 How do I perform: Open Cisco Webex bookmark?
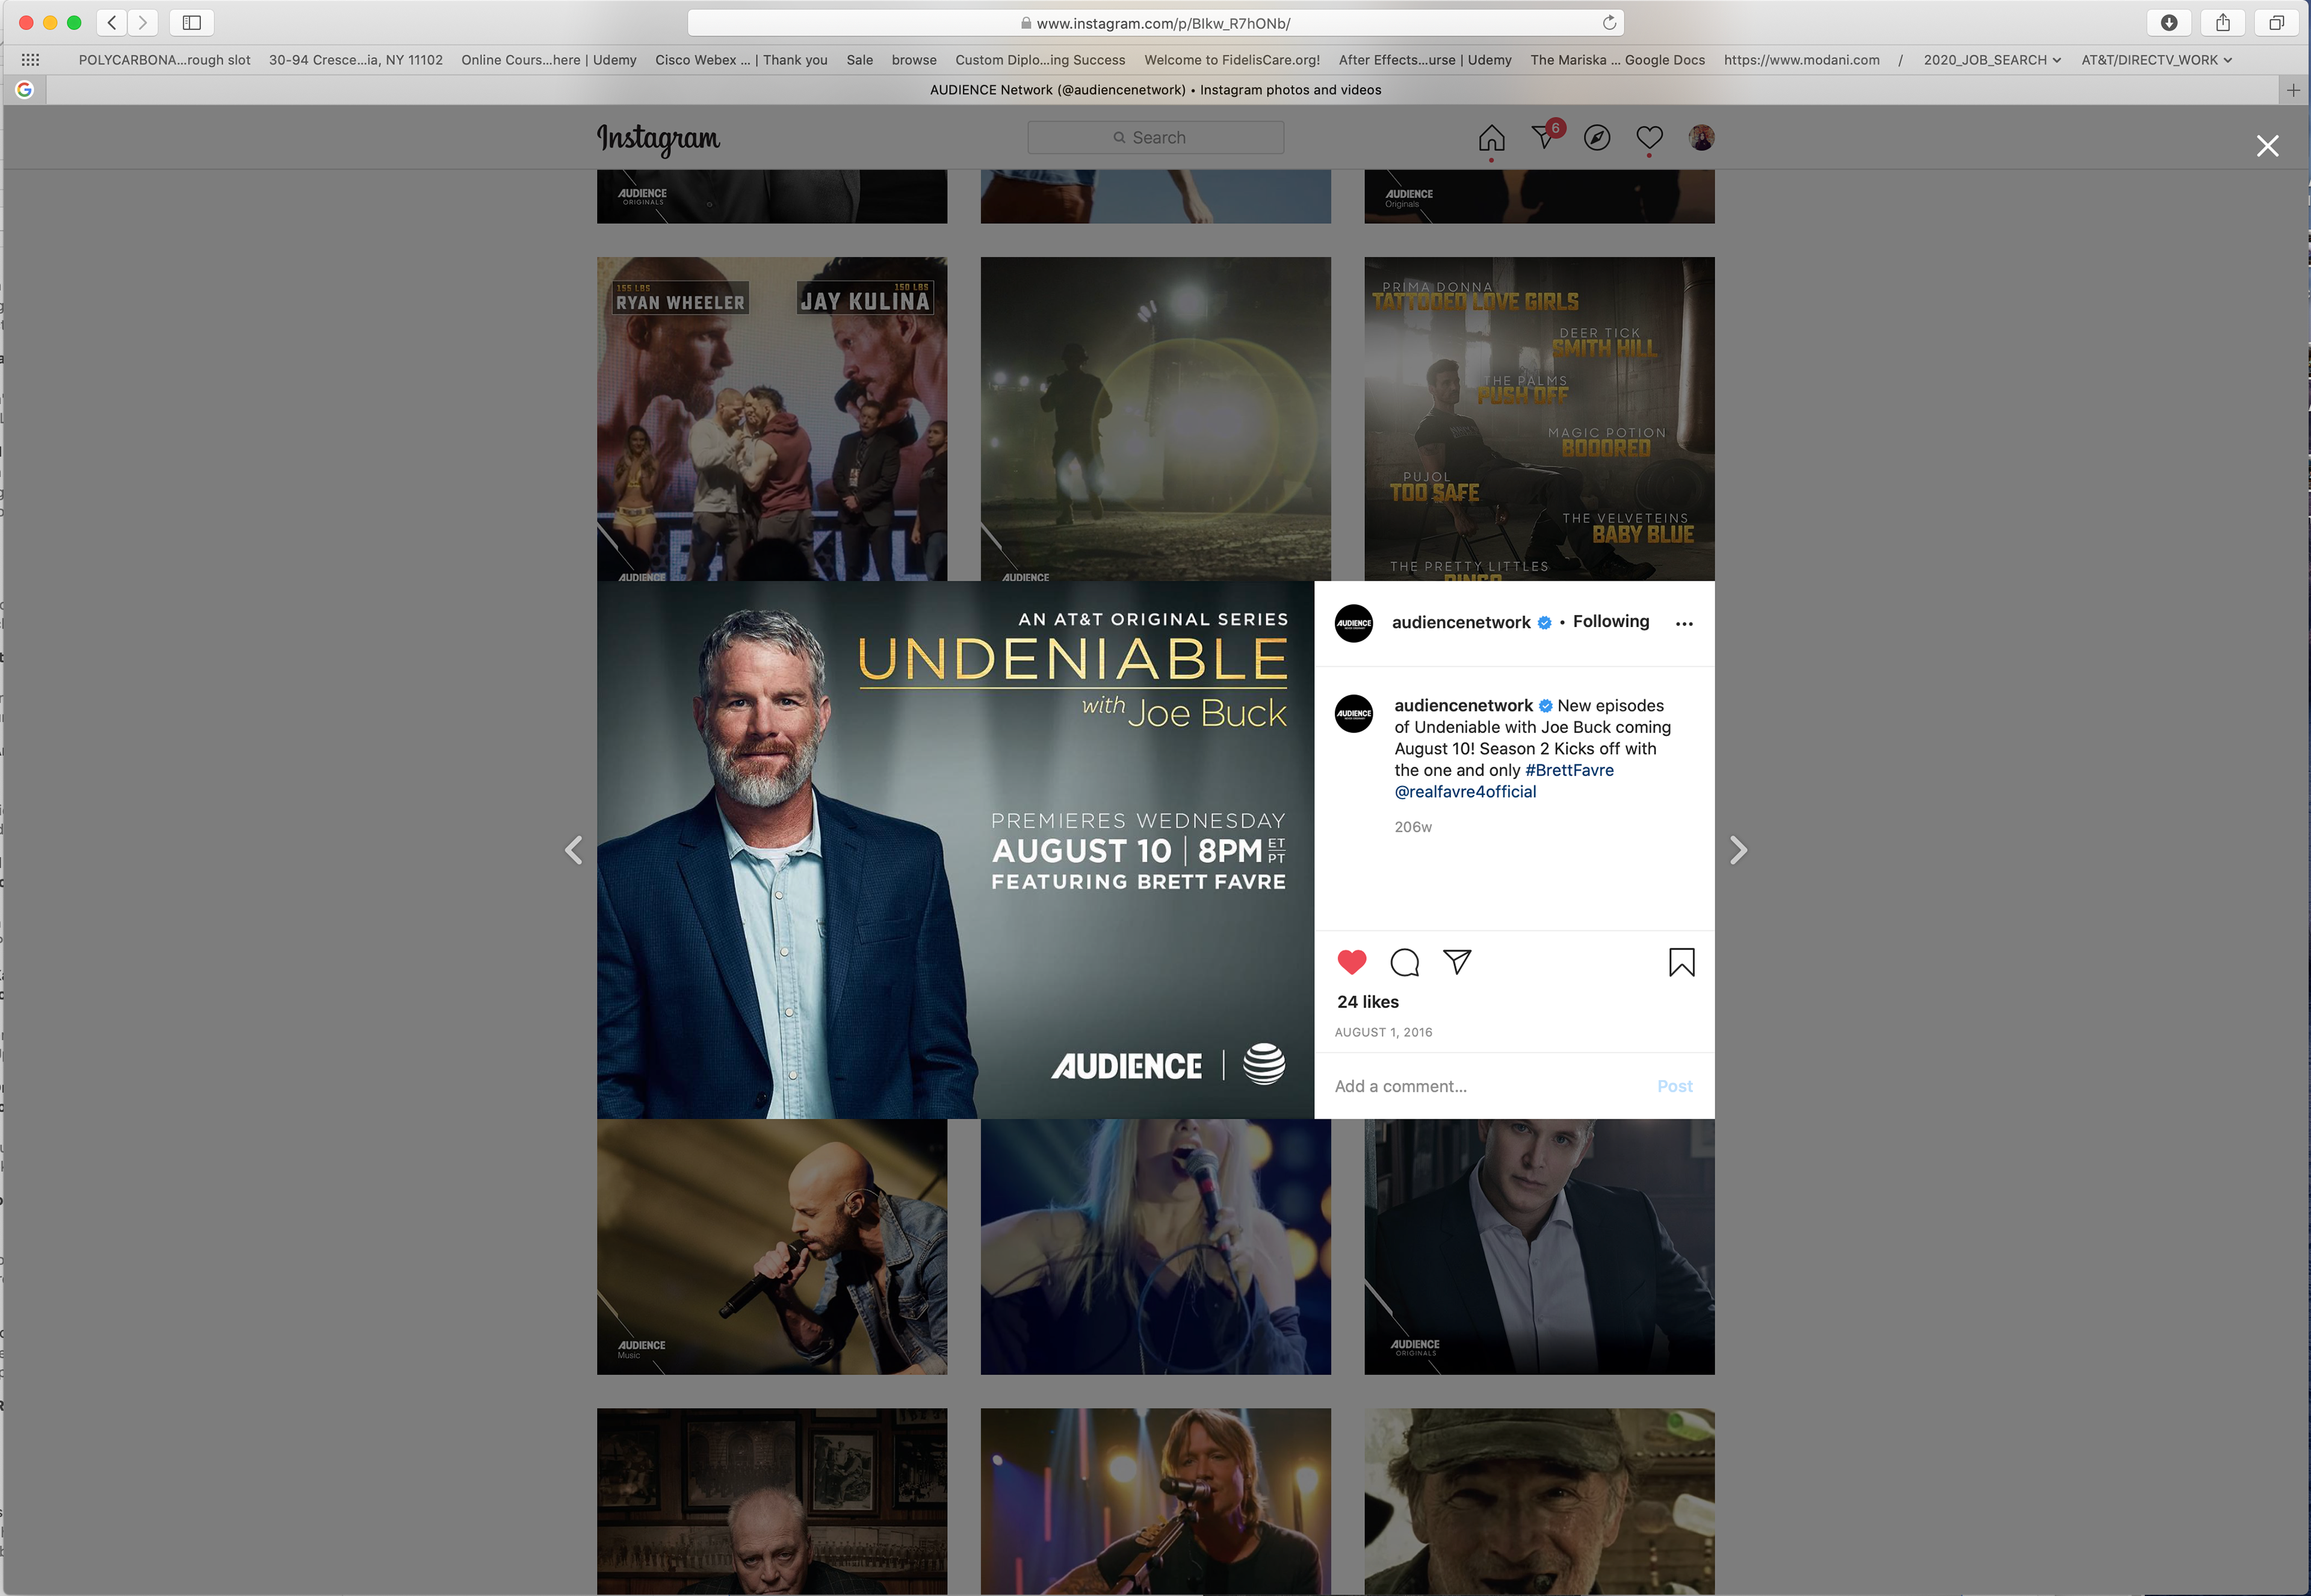pyautogui.click(x=741, y=60)
